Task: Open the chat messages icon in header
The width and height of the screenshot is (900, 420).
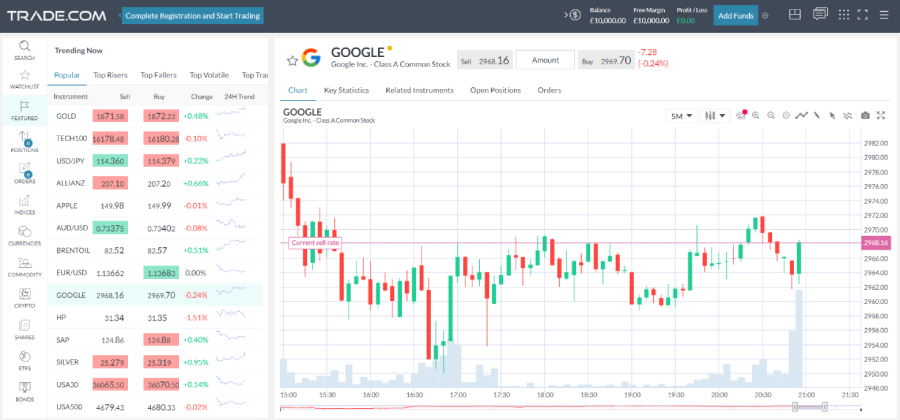Action: [820, 14]
